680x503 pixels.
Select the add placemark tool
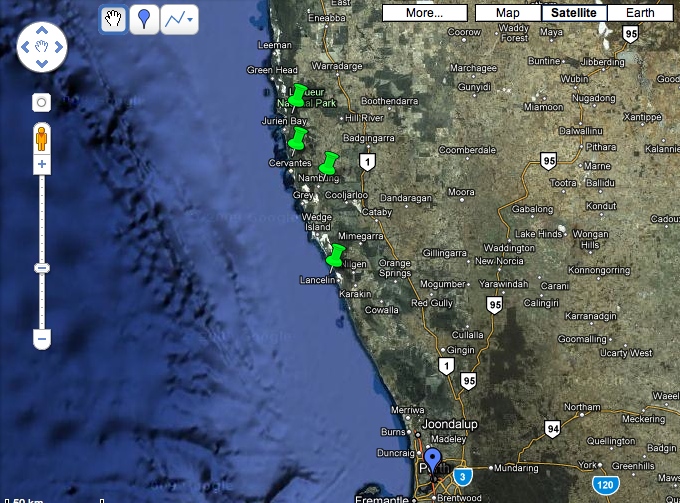(145, 19)
